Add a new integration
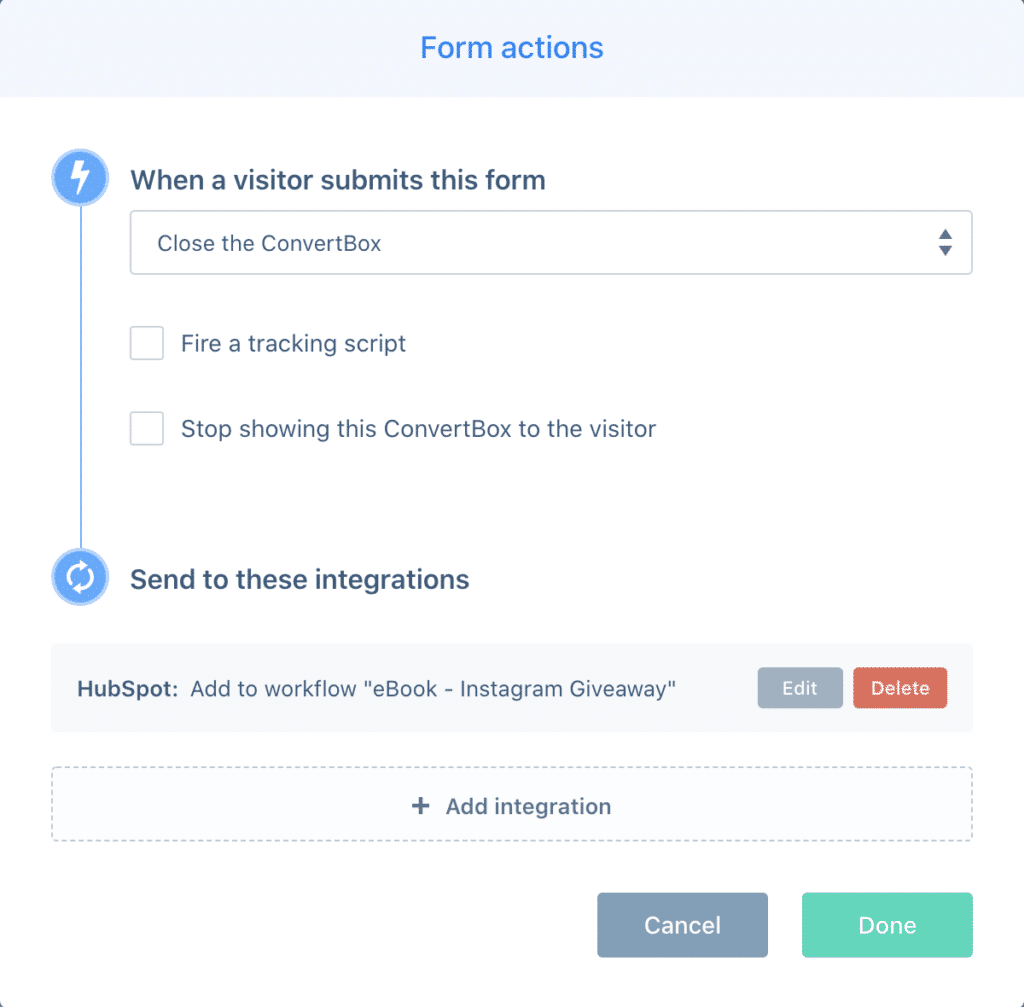The height and width of the screenshot is (1007, 1024). pos(512,805)
